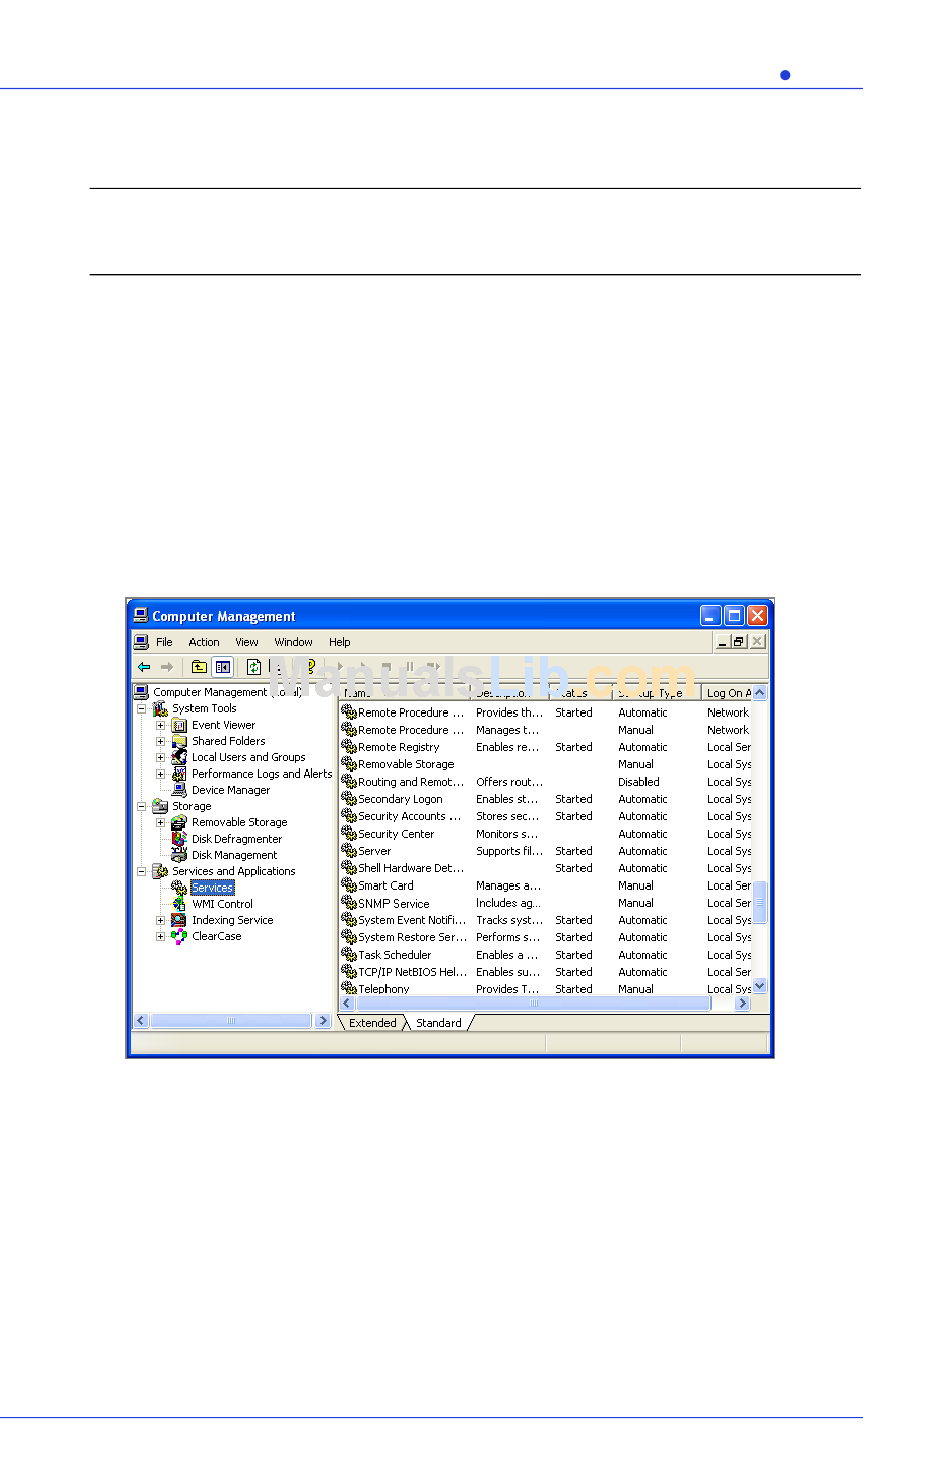
Task: Click the Back arrow toolbar icon
Action: point(144,667)
